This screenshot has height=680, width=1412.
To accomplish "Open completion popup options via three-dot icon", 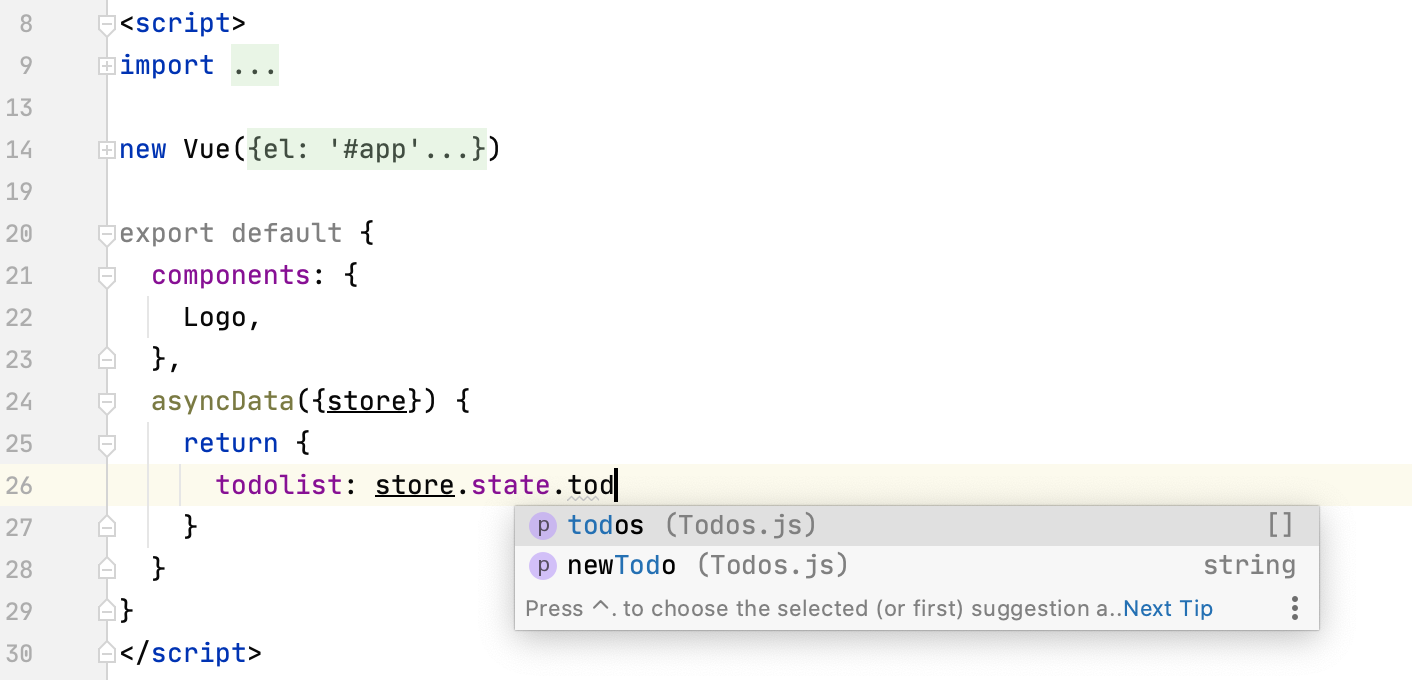I will 1295,607.
